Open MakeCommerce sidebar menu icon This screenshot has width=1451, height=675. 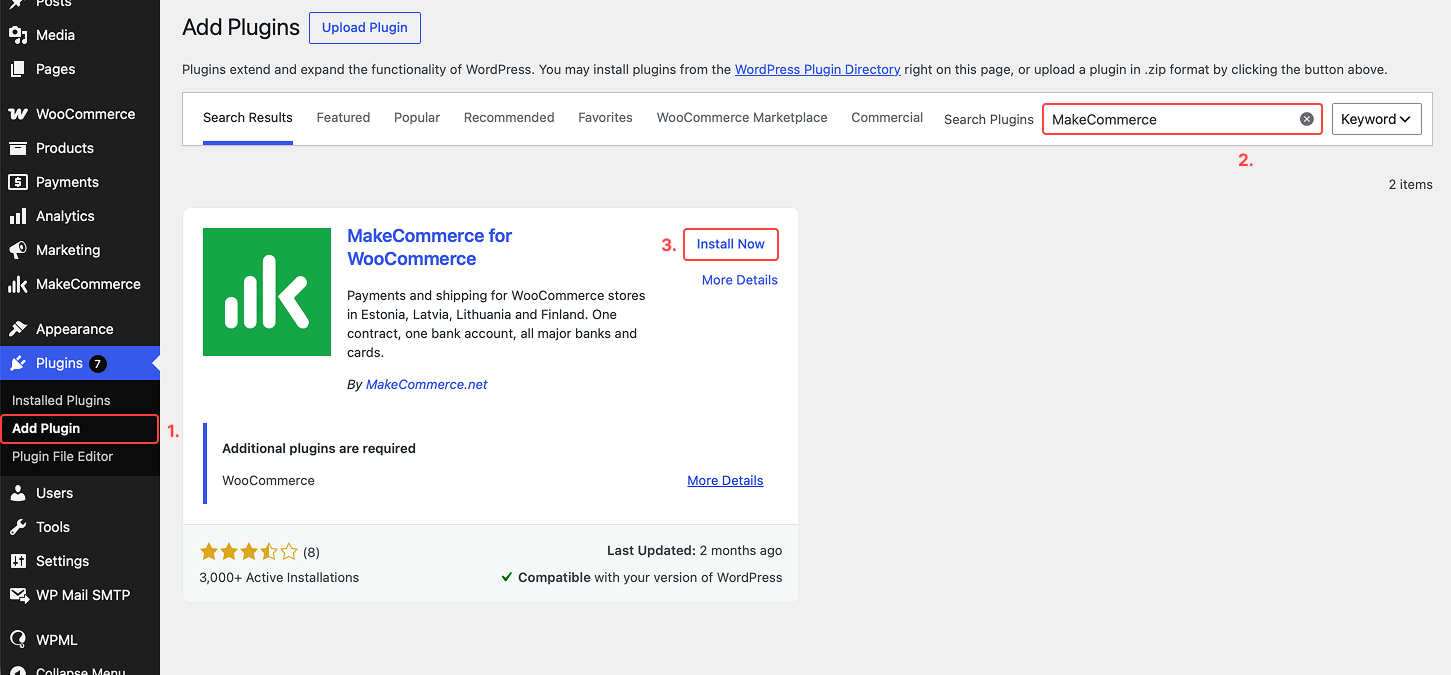[18, 284]
